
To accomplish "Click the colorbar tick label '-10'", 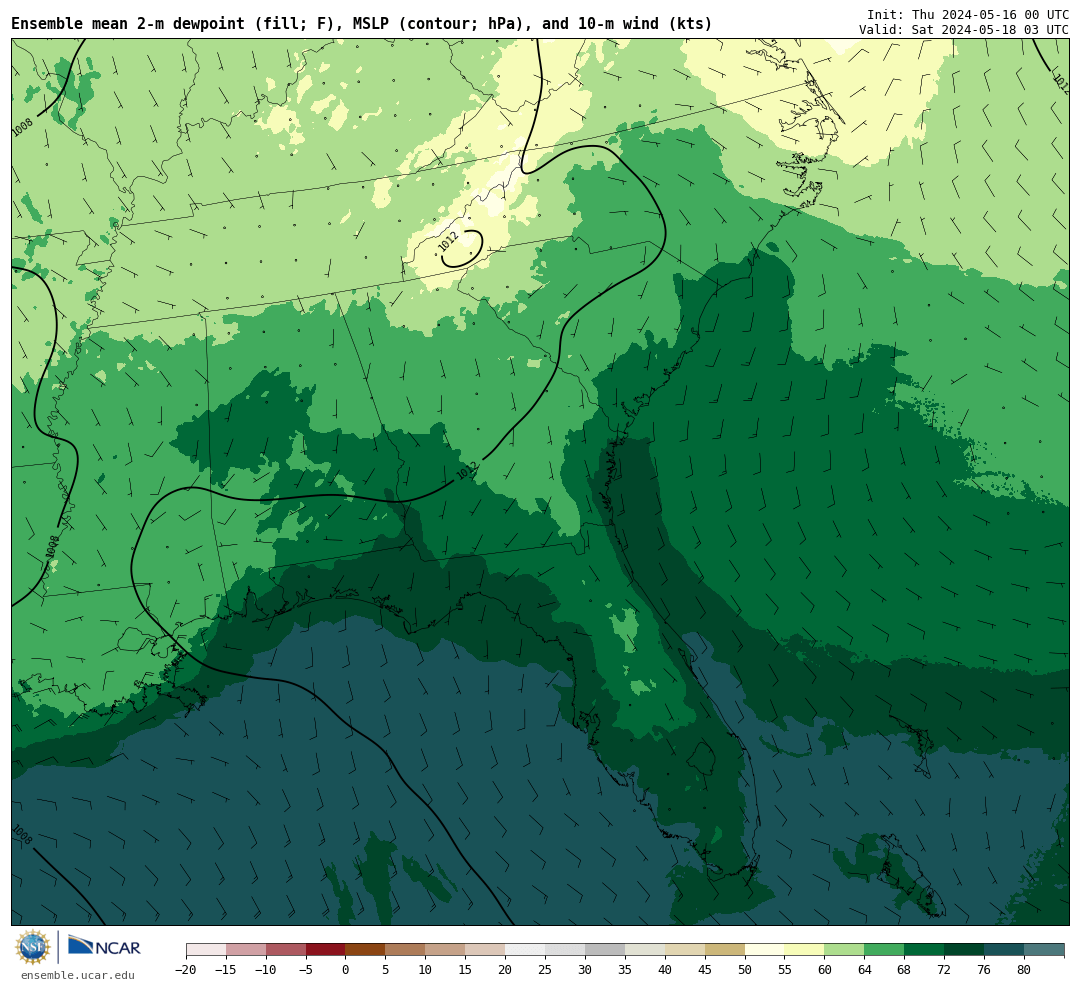I will (x=266, y=969).
